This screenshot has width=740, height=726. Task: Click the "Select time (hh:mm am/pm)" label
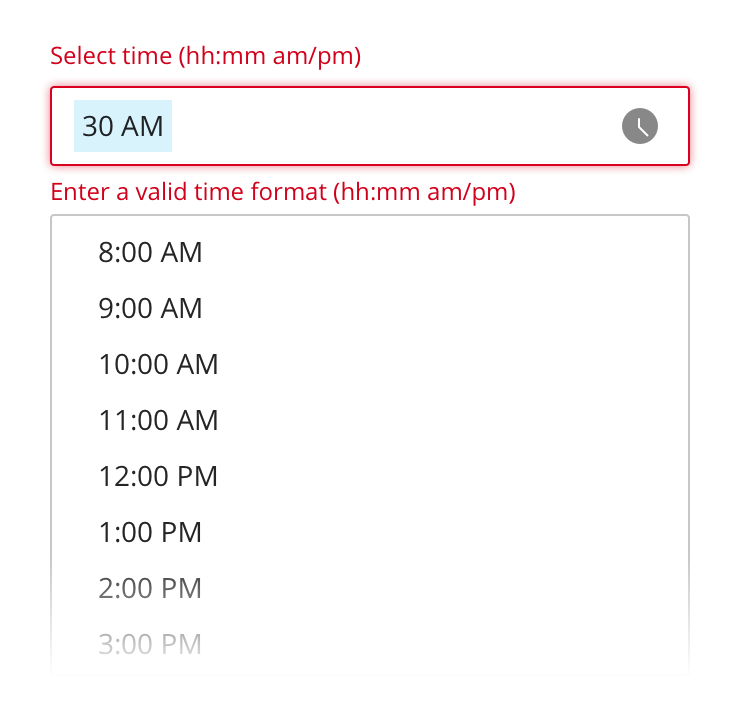coord(205,56)
